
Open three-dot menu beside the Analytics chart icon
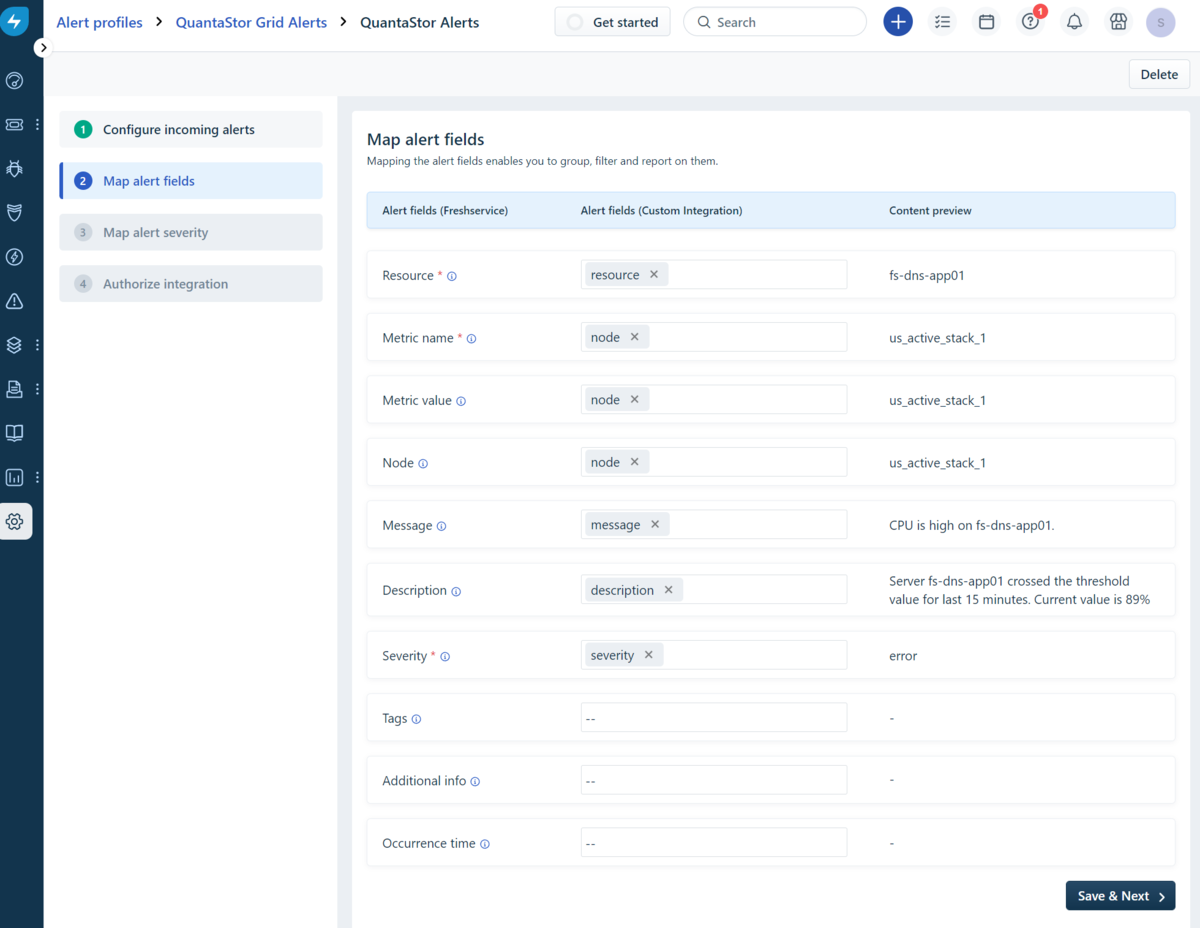[x=38, y=477]
